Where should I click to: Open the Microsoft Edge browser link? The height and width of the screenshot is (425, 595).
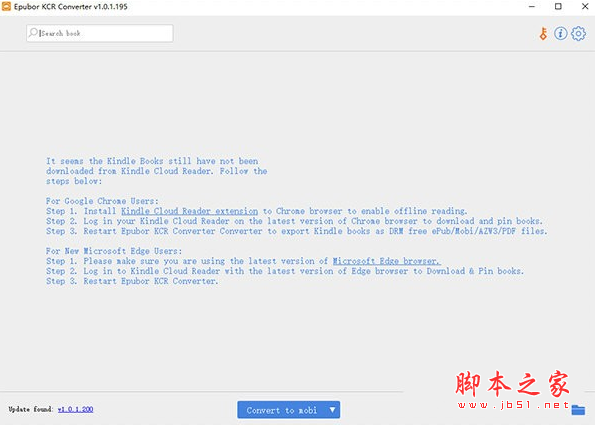(387, 261)
